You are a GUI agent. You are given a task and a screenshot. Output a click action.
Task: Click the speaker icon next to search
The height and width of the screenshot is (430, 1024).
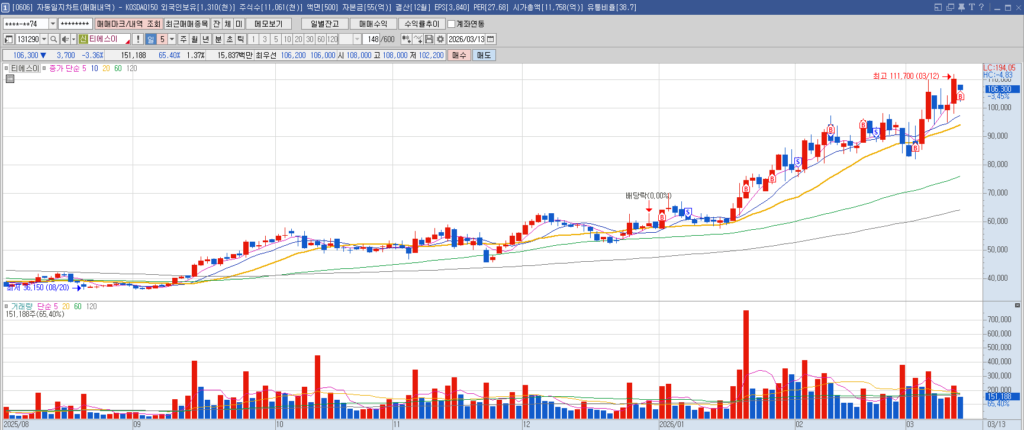point(66,39)
